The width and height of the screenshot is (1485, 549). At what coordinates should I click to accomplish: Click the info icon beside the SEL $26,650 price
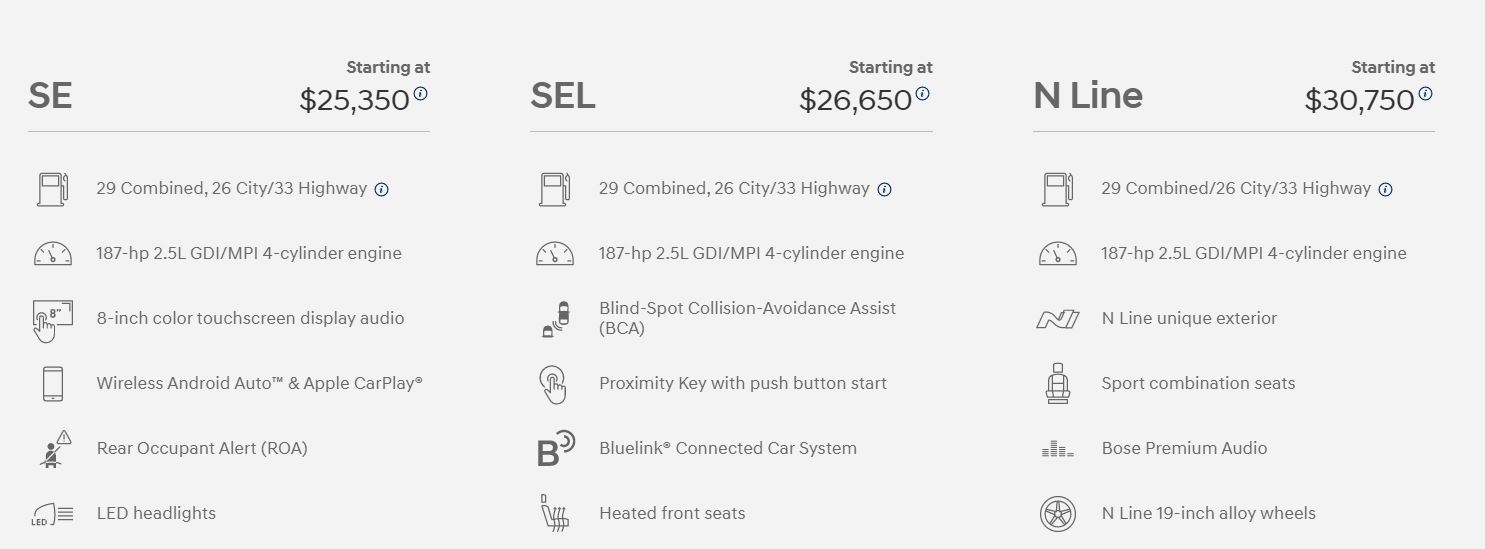(x=922, y=93)
